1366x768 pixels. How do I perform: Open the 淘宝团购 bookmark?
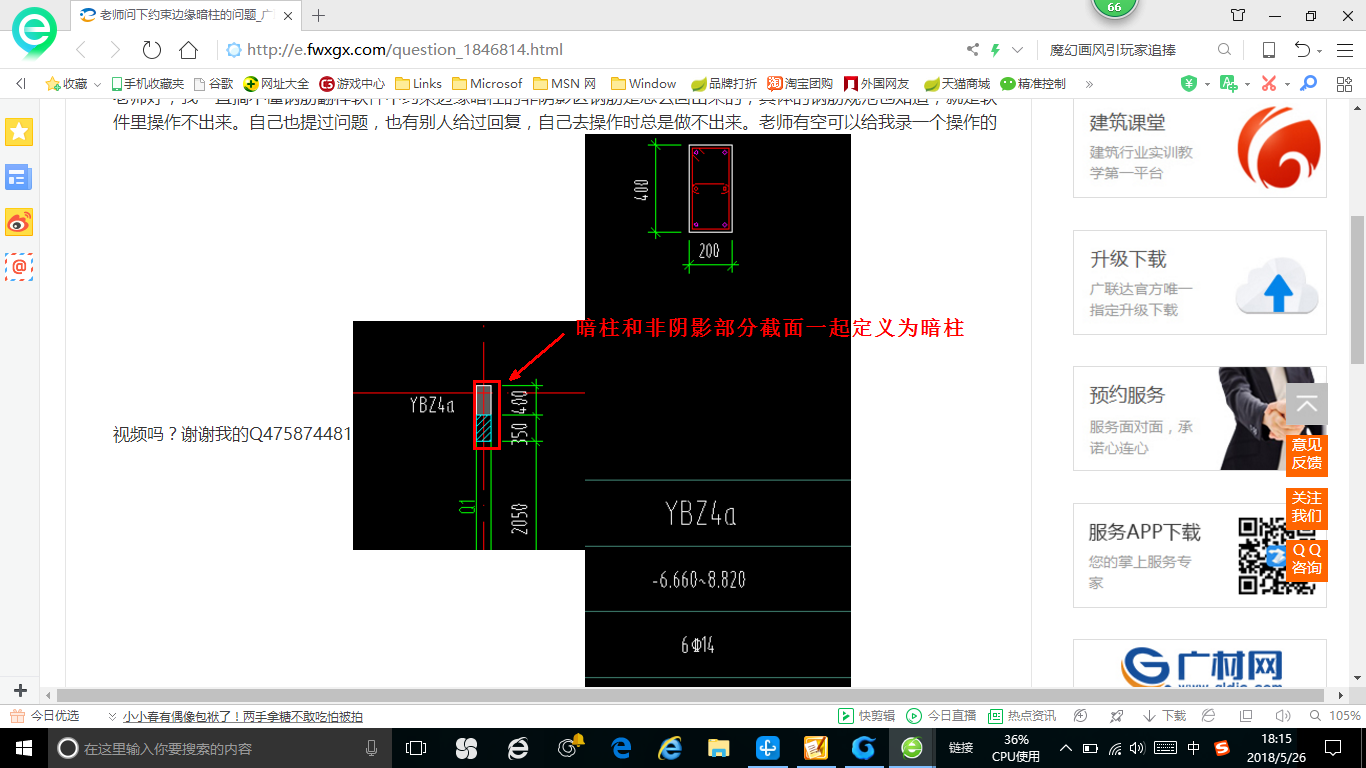coord(800,84)
